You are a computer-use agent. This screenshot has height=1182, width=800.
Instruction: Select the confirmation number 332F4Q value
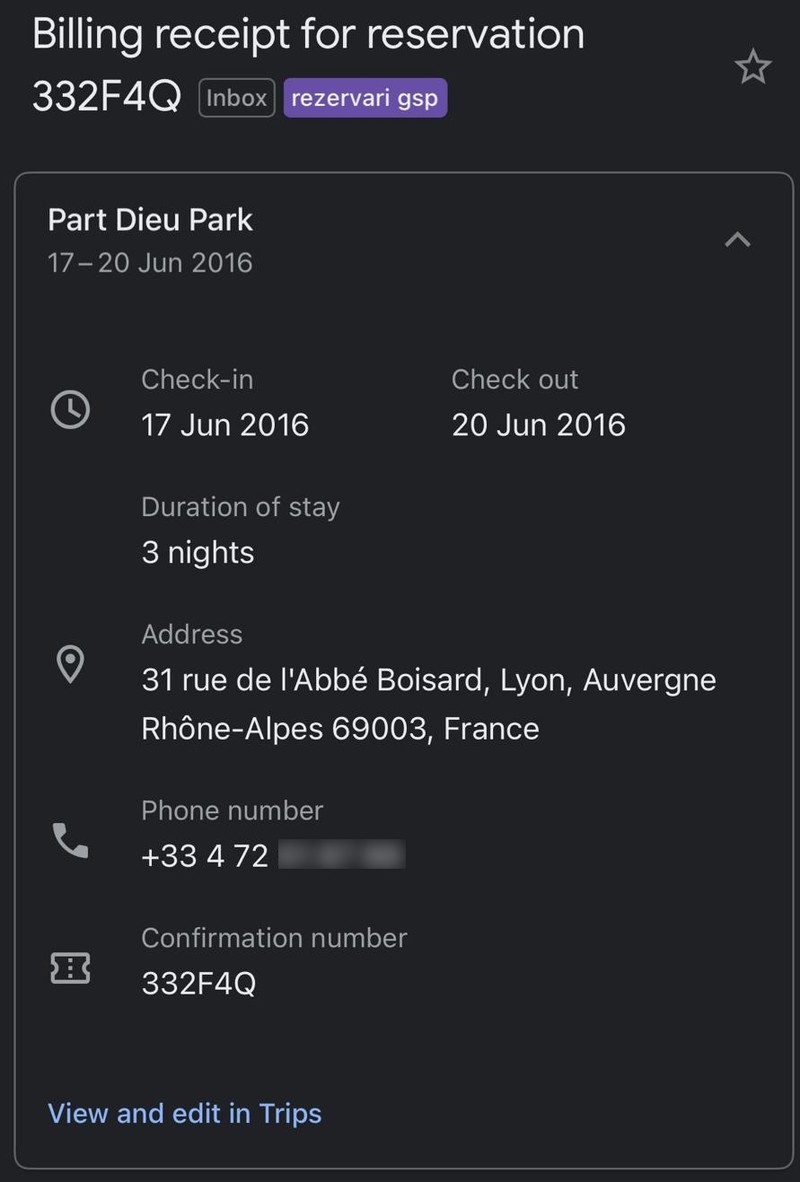click(x=198, y=983)
